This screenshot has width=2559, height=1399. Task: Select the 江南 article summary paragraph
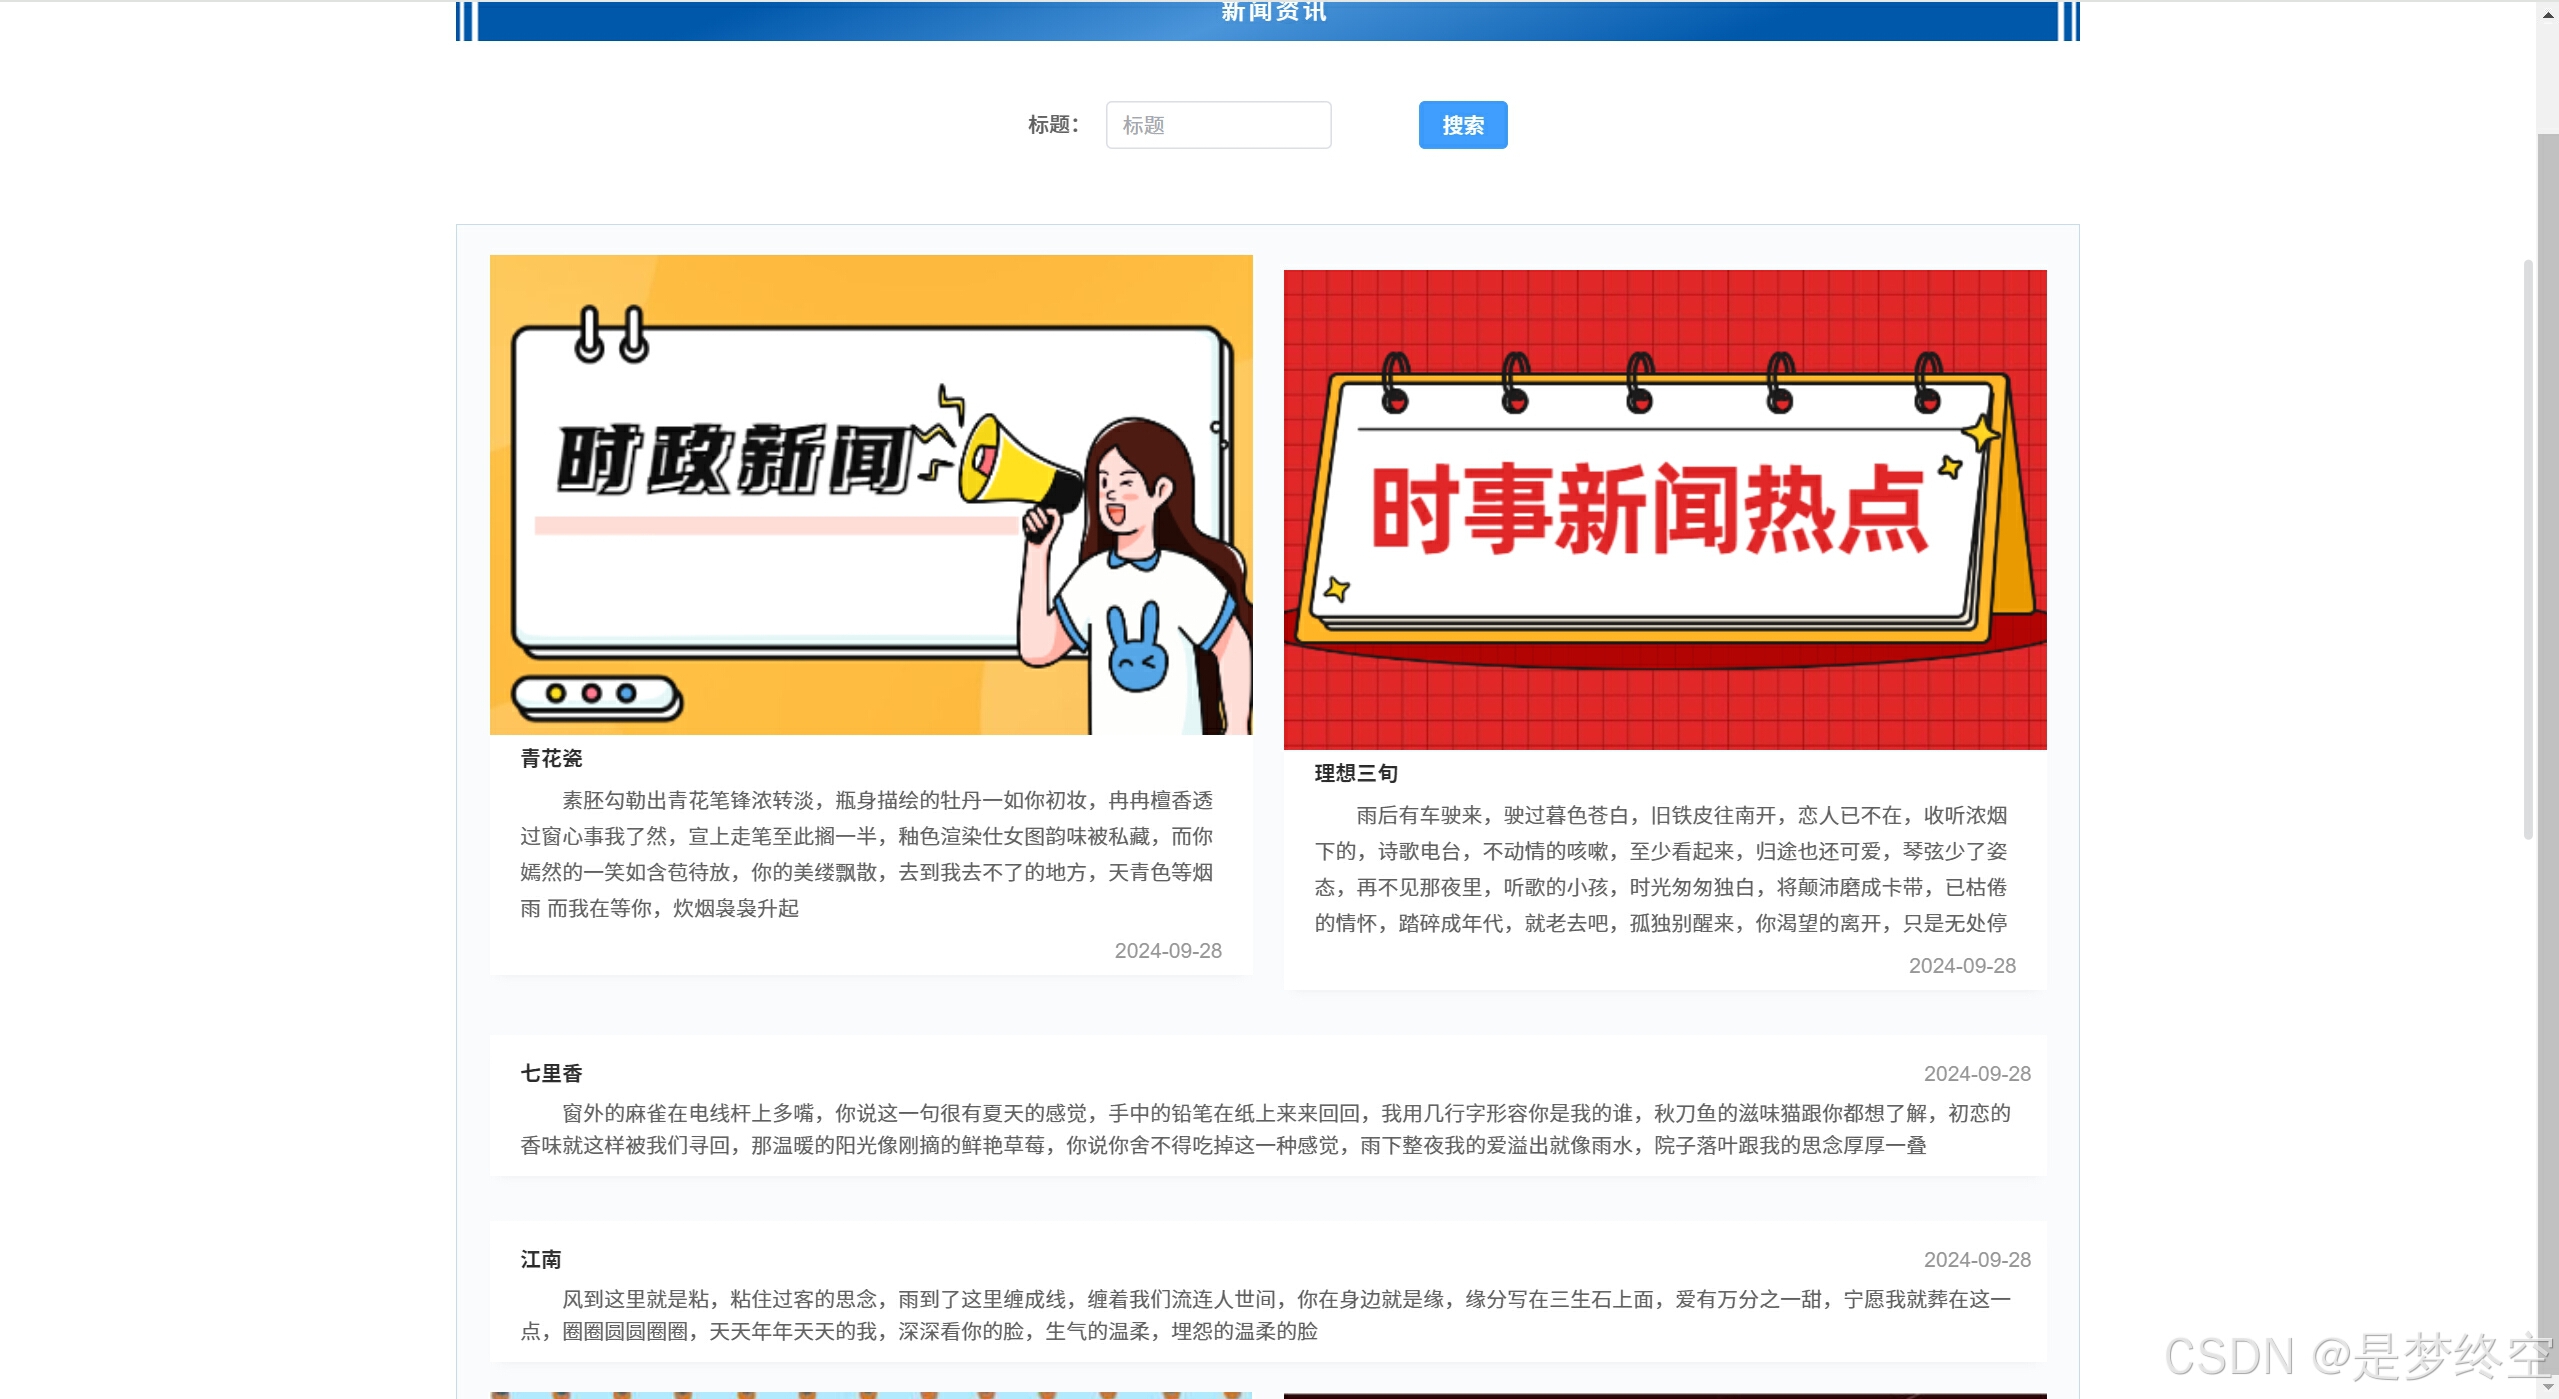[x=1266, y=1315]
